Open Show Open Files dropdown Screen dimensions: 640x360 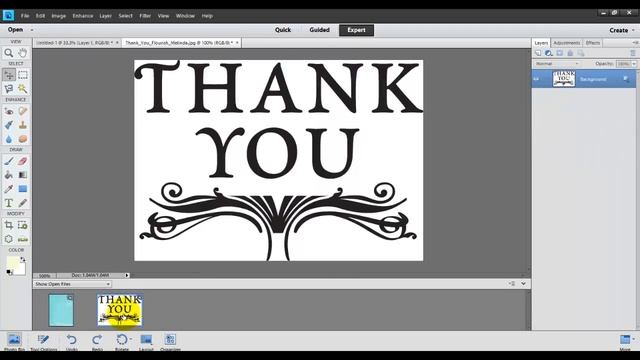click(x=72, y=284)
